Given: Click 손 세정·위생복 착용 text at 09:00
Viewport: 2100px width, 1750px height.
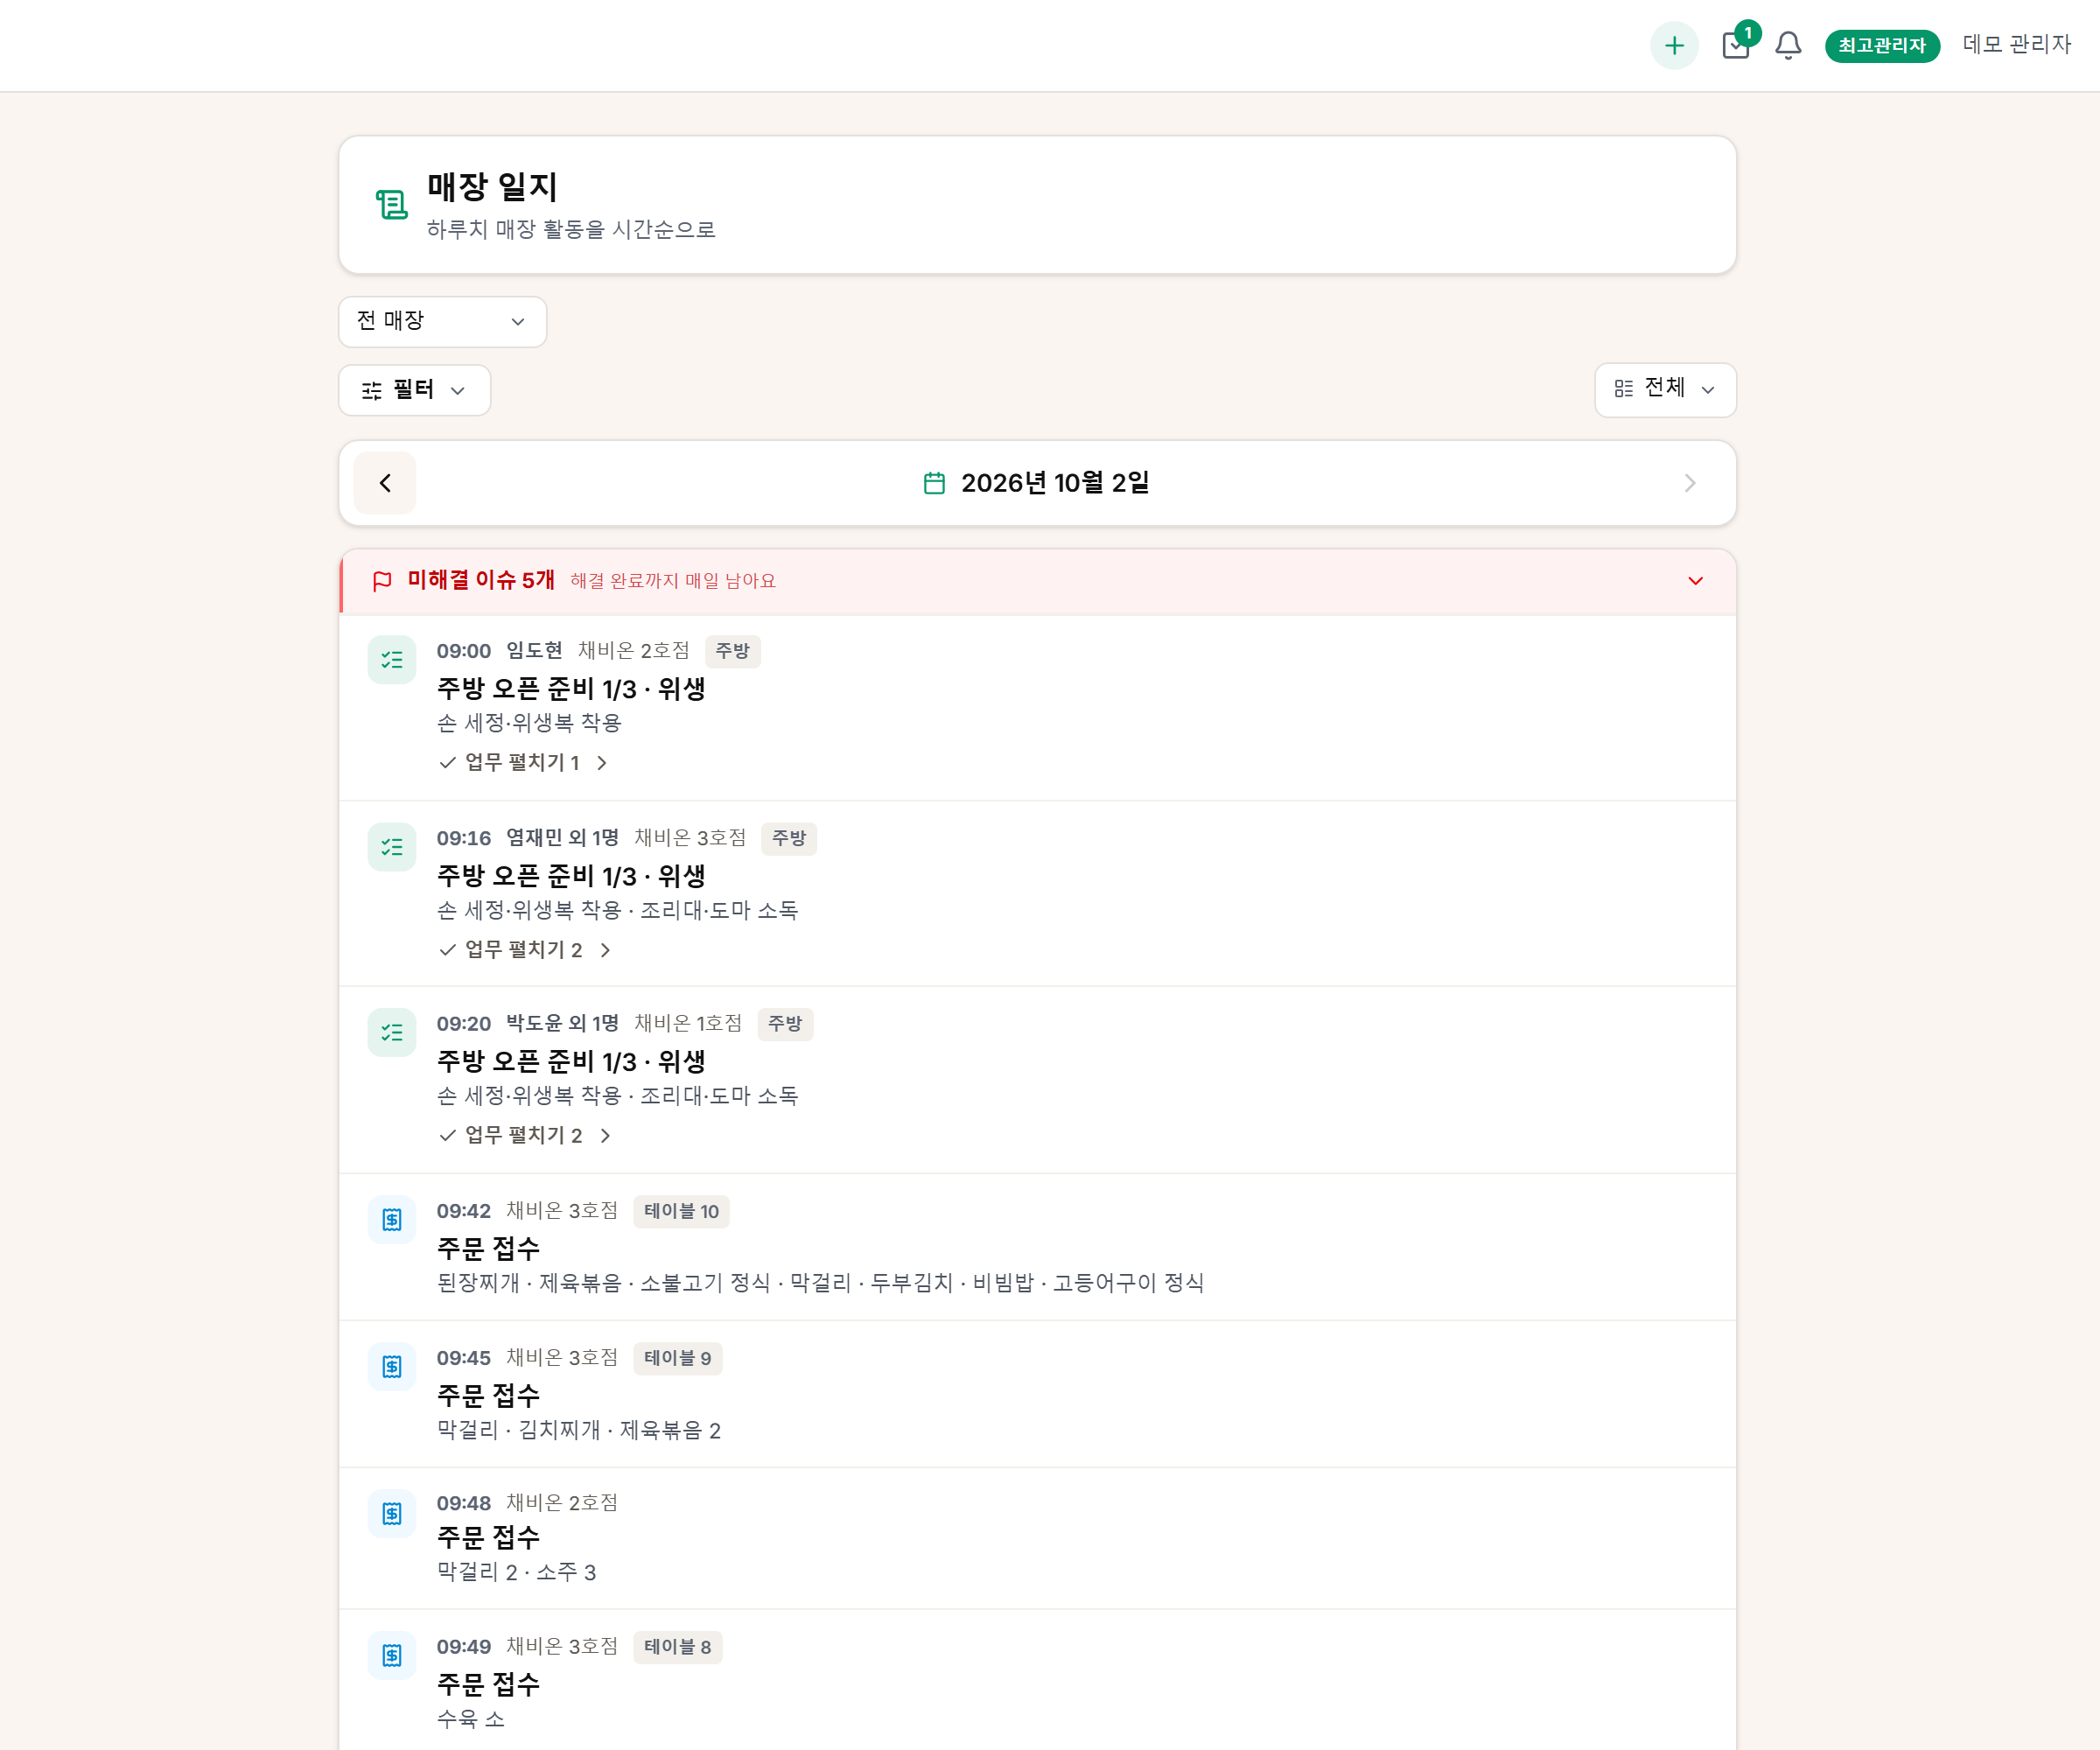Looking at the screenshot, I should pos(529,723).
